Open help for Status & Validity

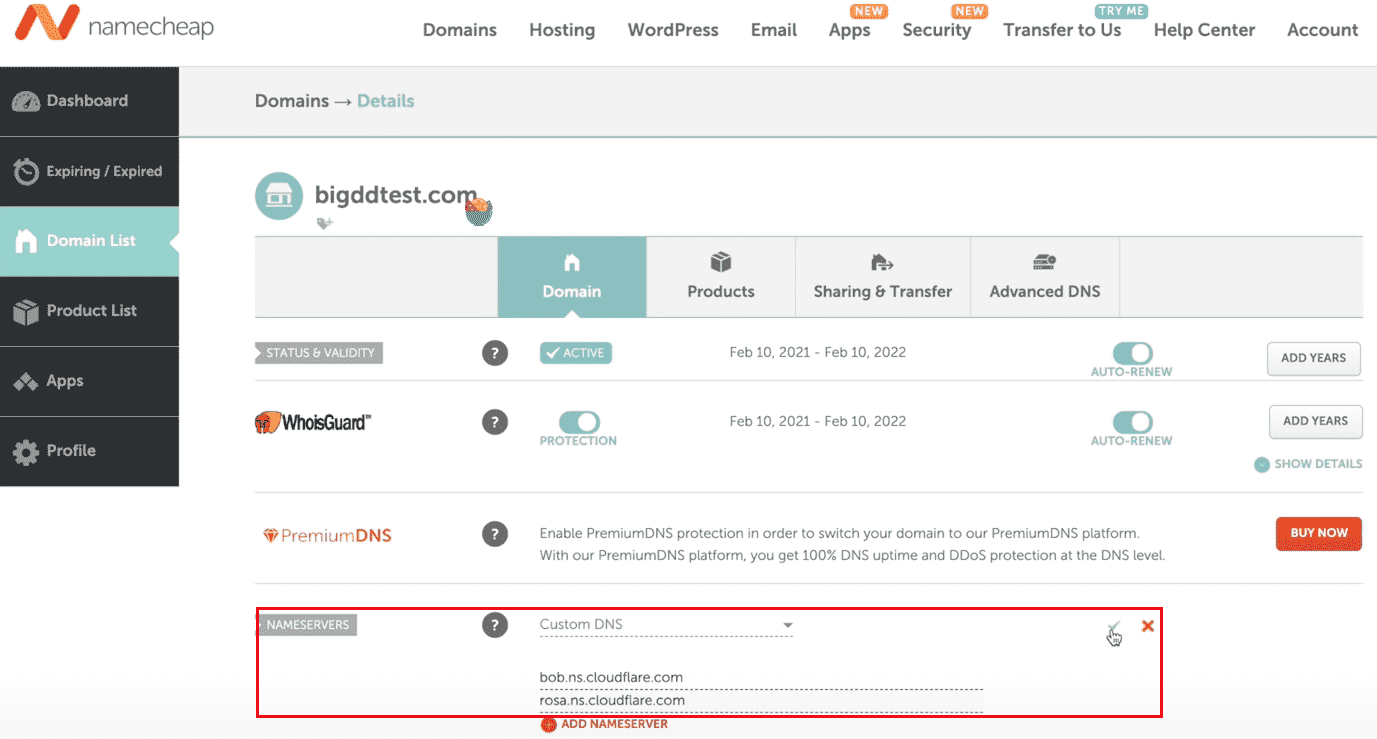(x=495, y=353)
